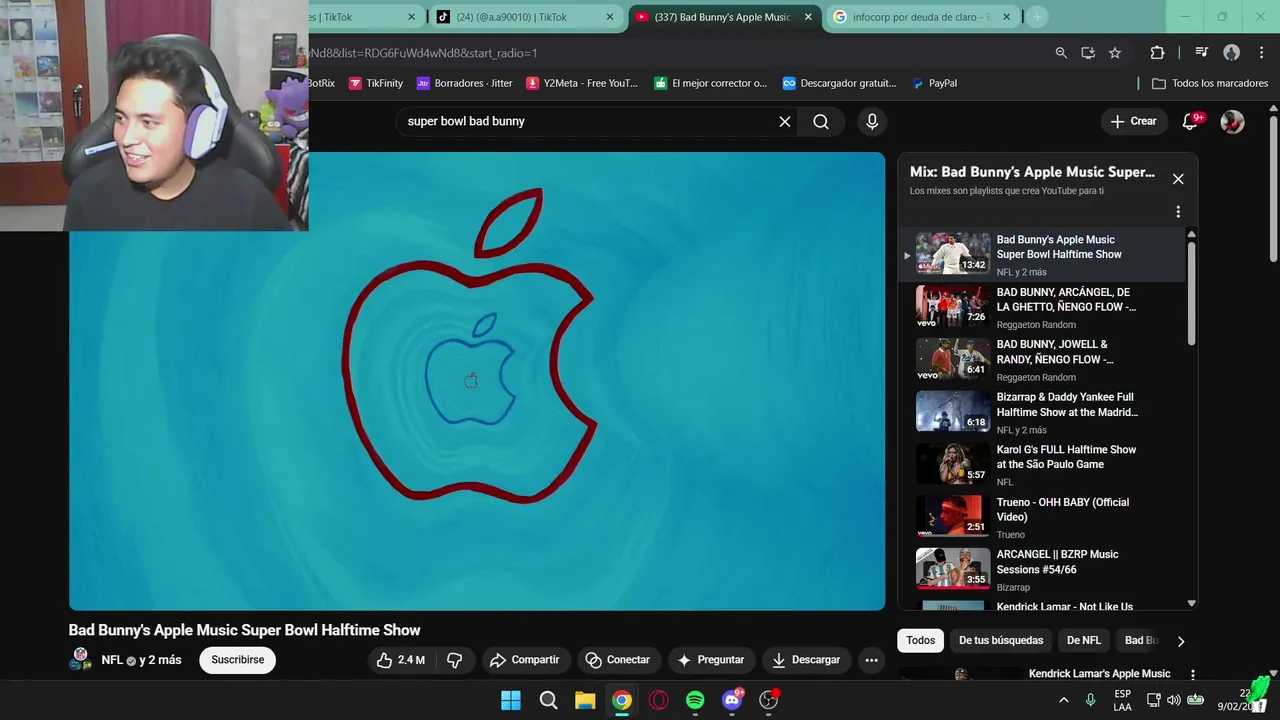
Task: Switch to the 'infocorp por deuda de claro' tab
Action: (922, 17)
